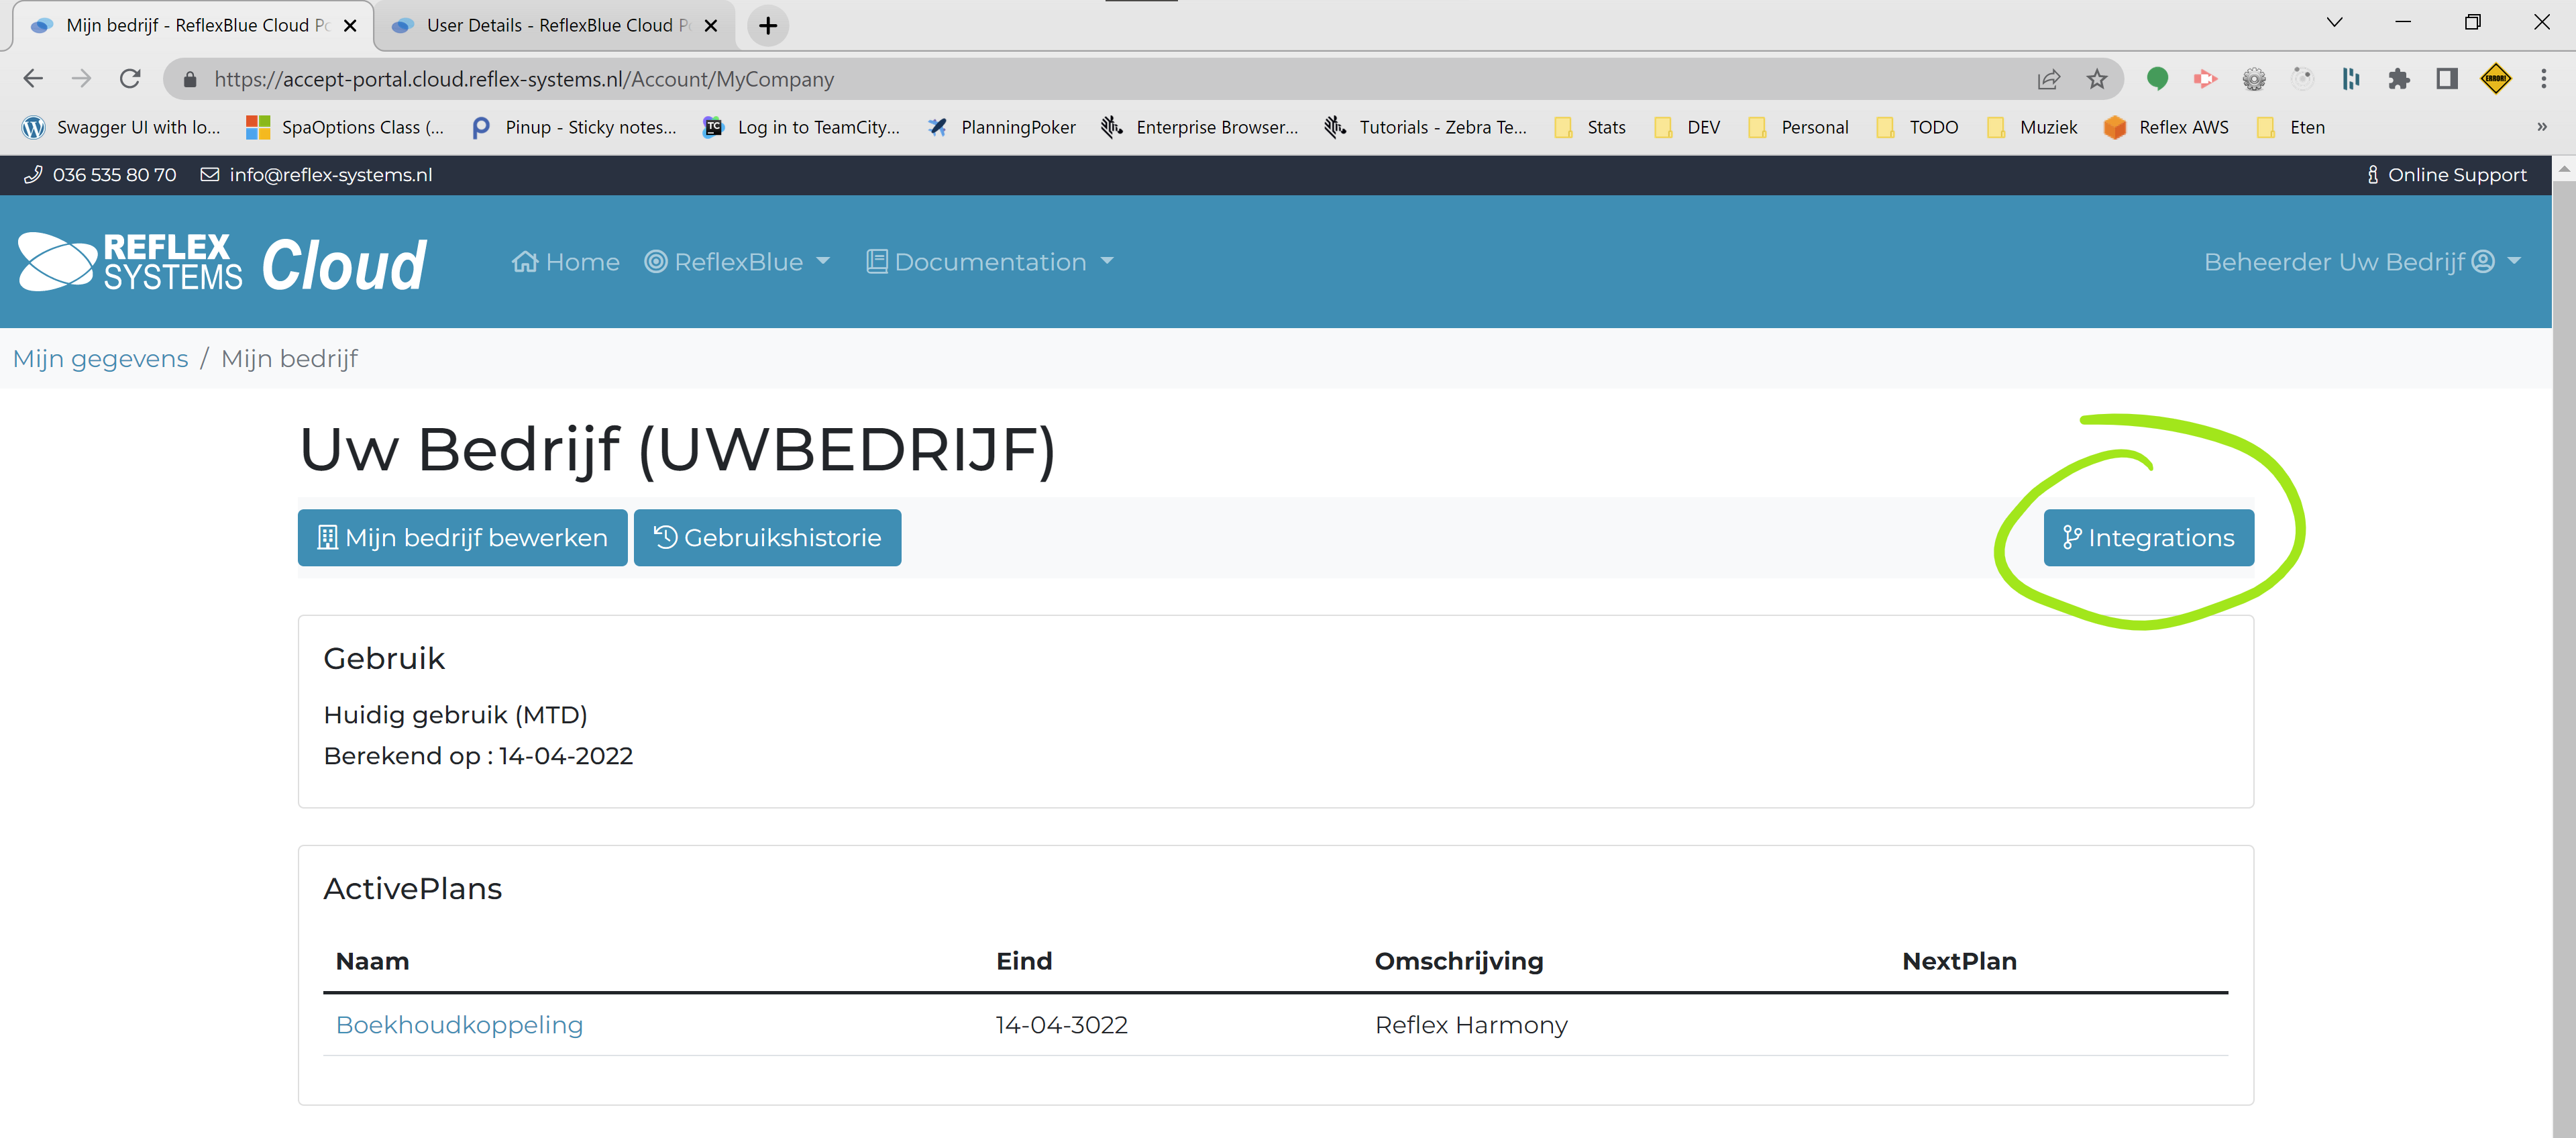The height and width of the screenshot is (1138, 2576).
Task: Reload the page with the refresh icon
Action: point(130,78)
